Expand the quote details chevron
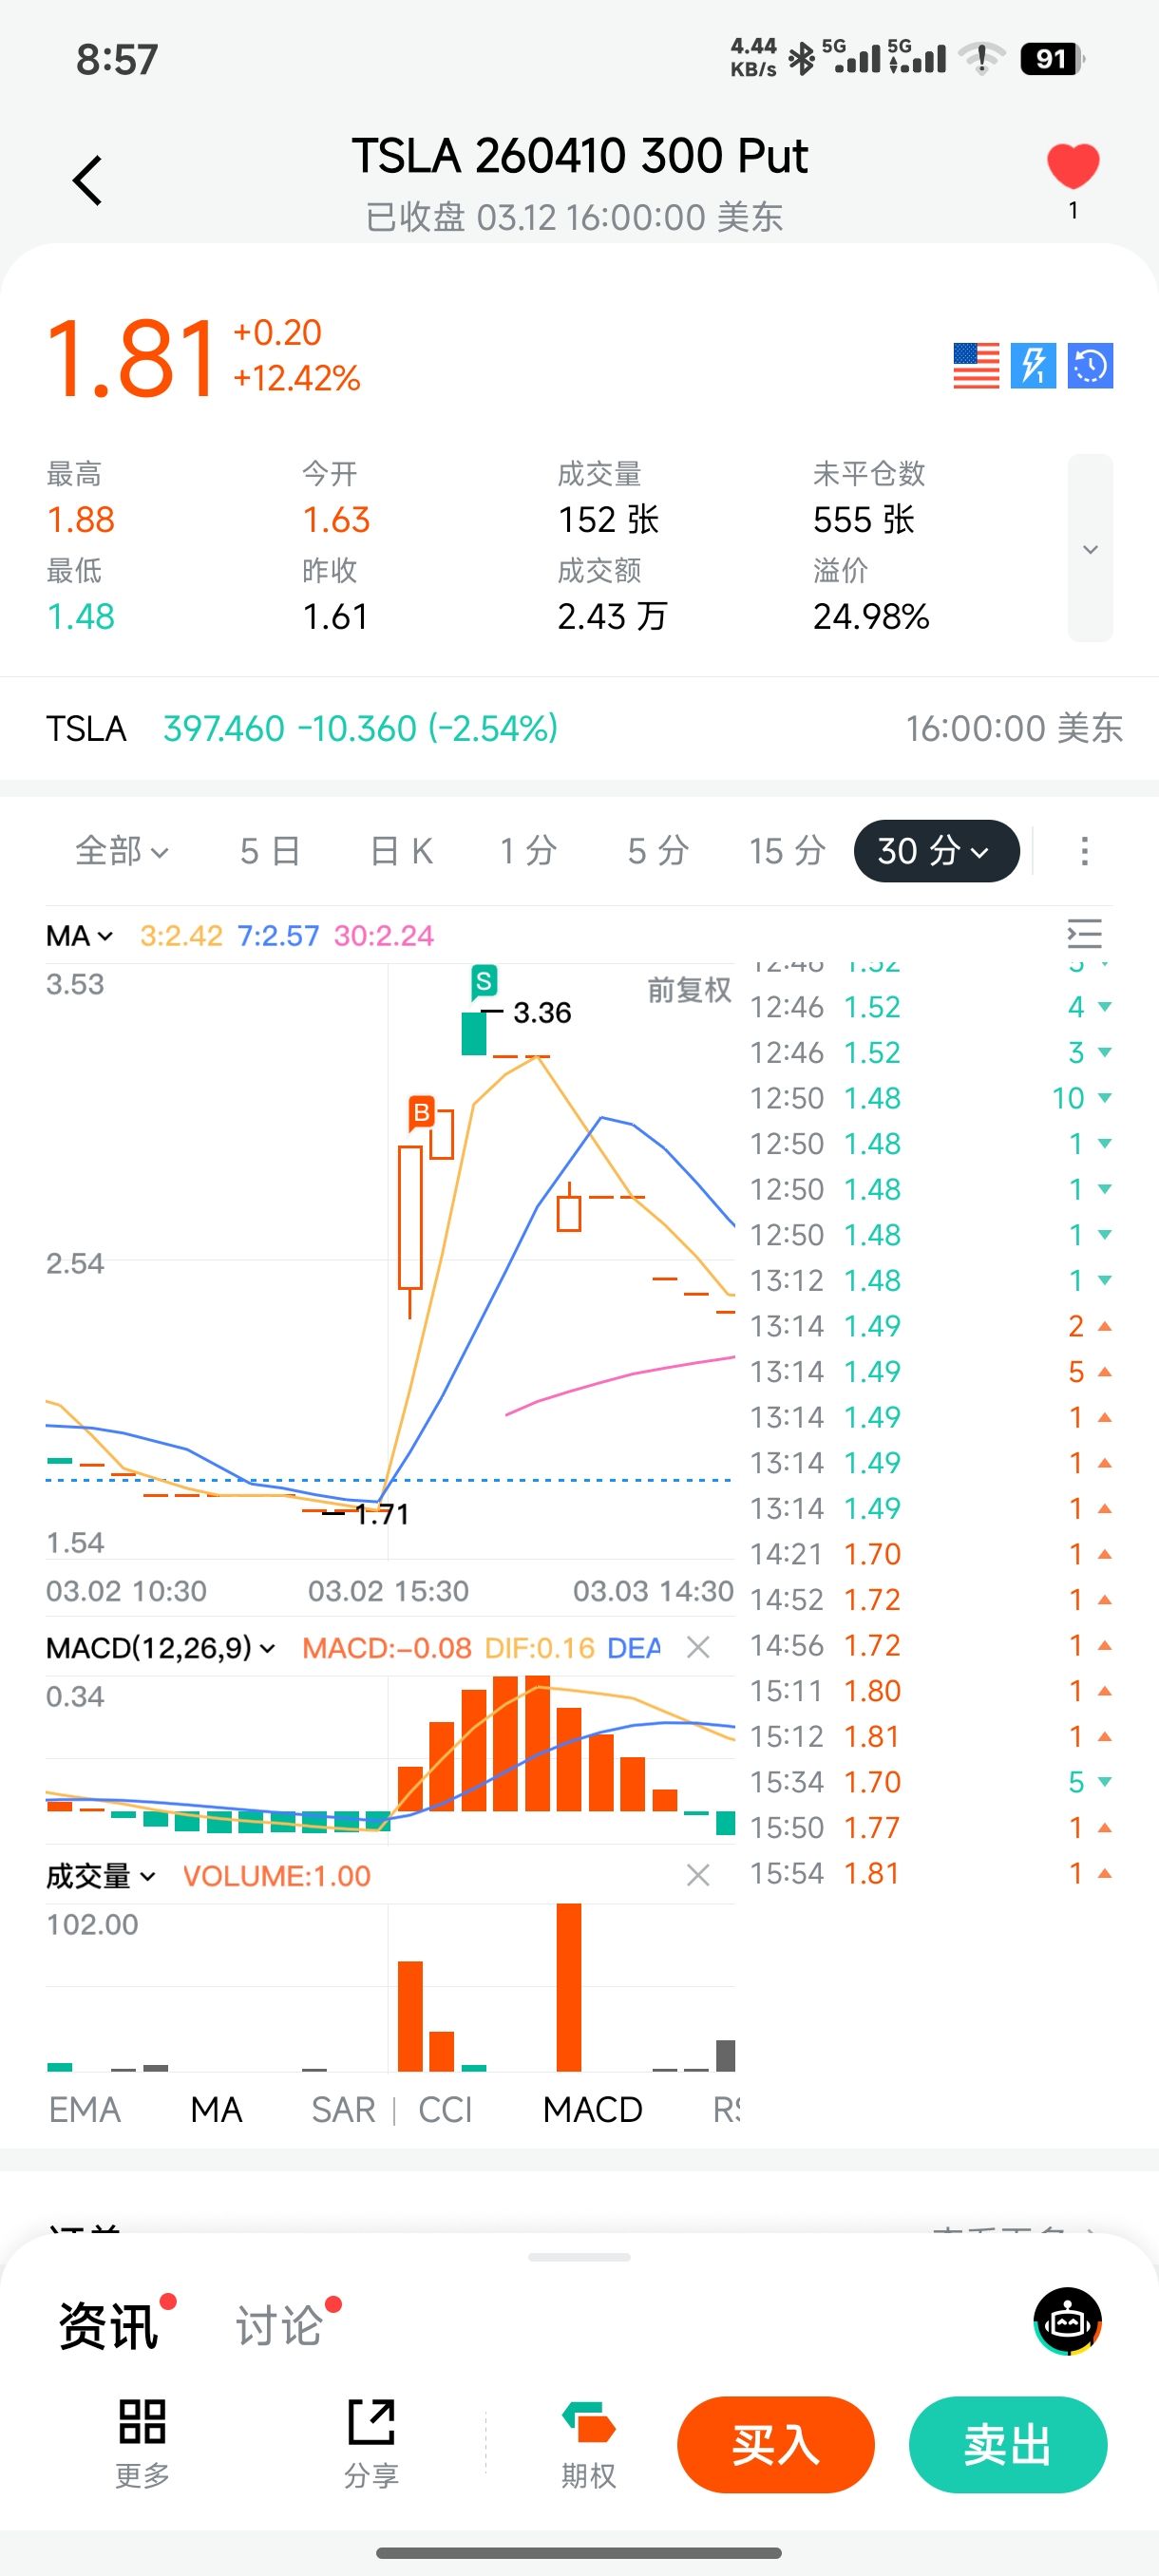Image resolution: width=1159 pixels, height=2576 pixels. [x=1090, y=548]
